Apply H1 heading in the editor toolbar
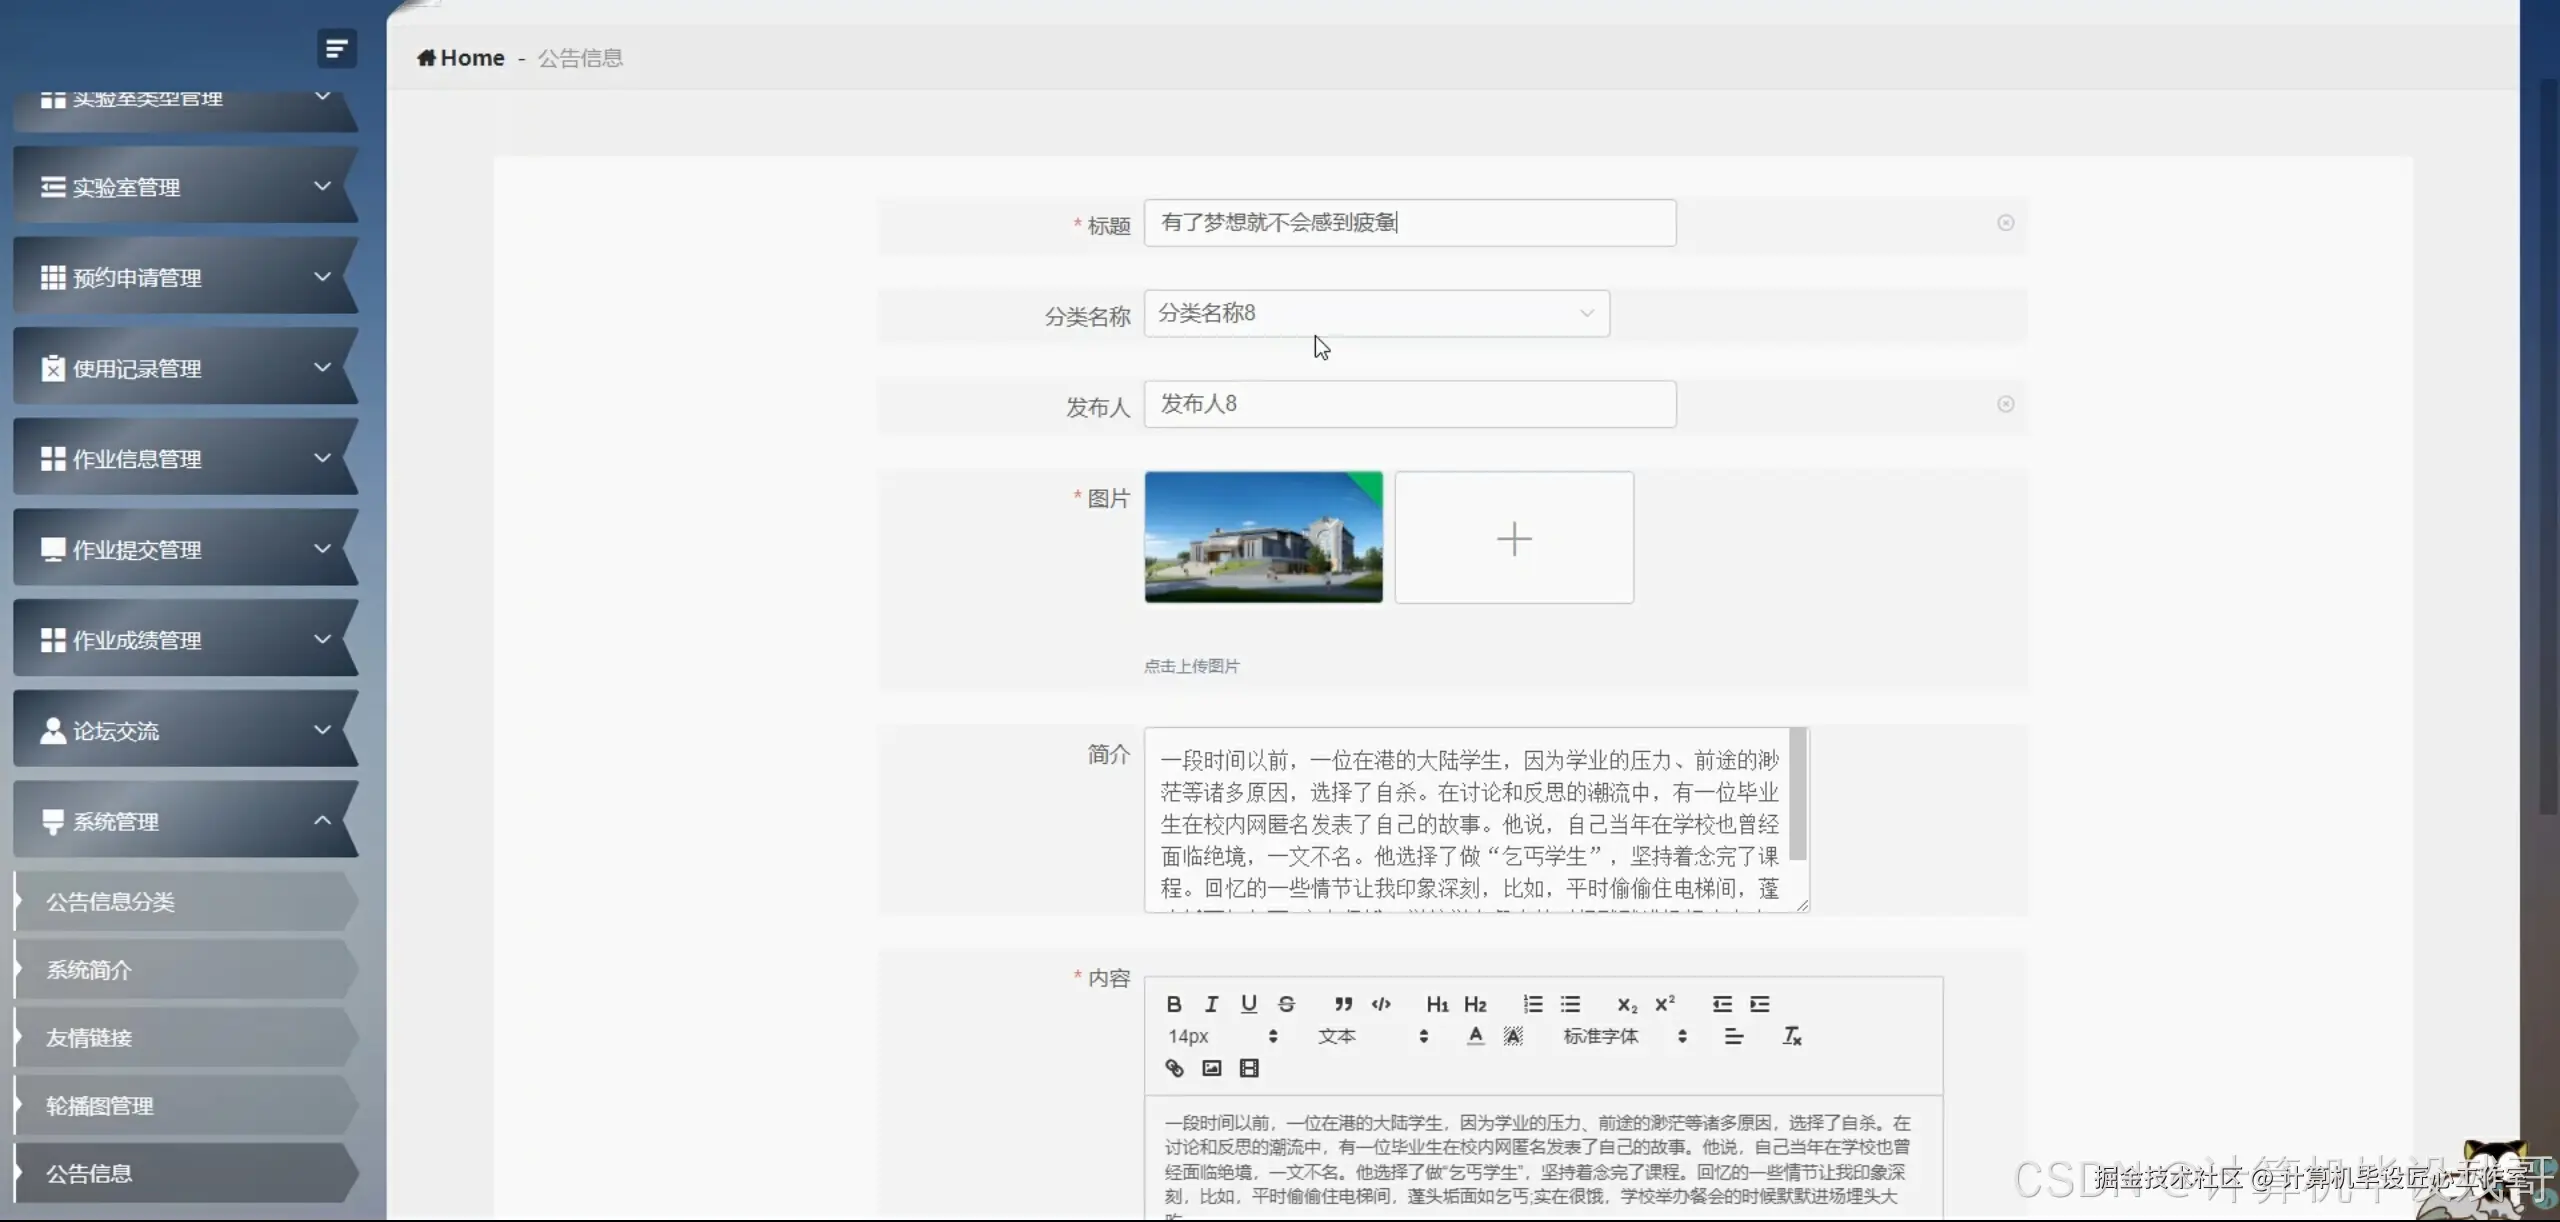The image size is (2560, 1222). pos(1437,1004)
